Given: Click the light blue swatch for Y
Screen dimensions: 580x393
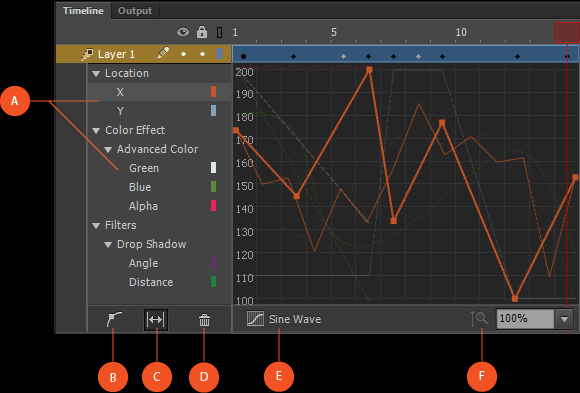Looking at the screenshot, I should pyautogui.click(x=213, y=111).
